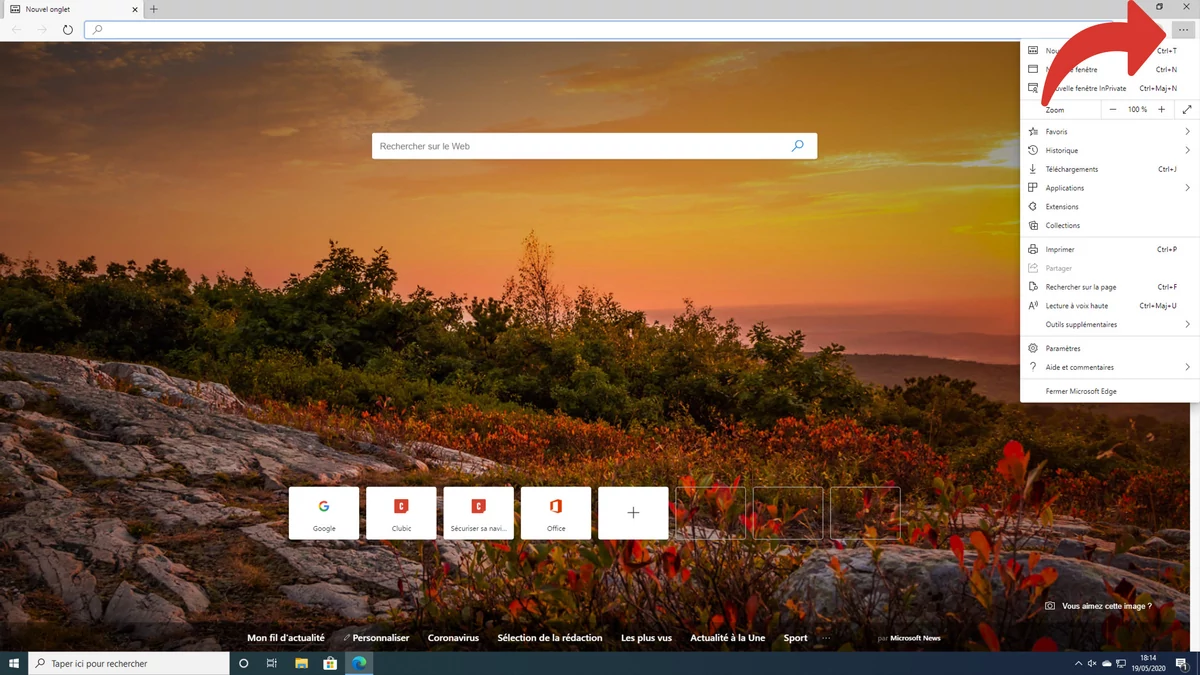Expand the Outils supplémentaires chevron

1188,324
